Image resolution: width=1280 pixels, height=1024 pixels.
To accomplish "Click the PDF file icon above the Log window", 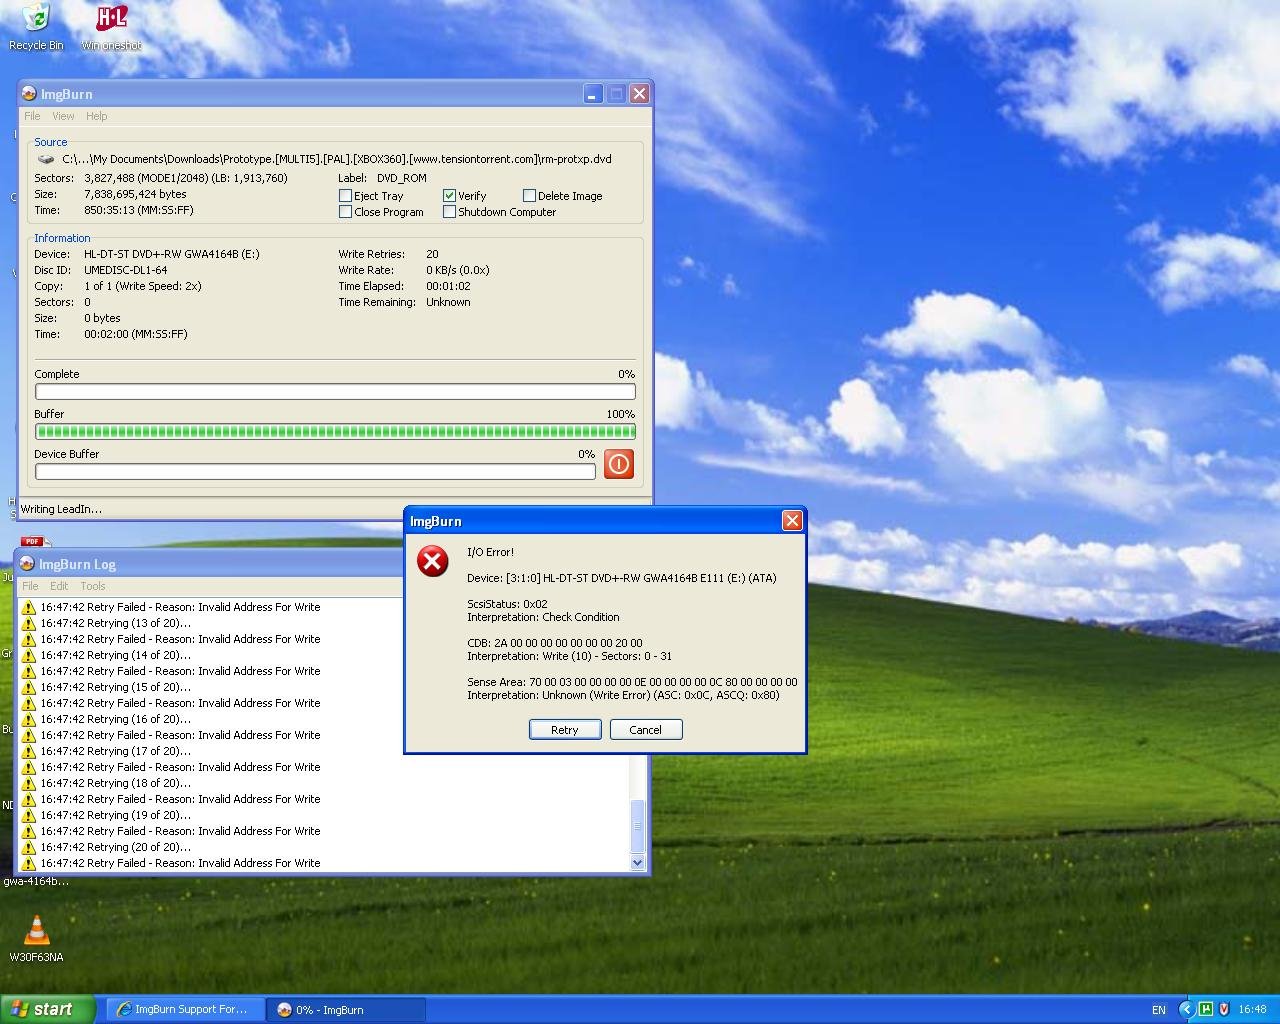I will 34,542.
